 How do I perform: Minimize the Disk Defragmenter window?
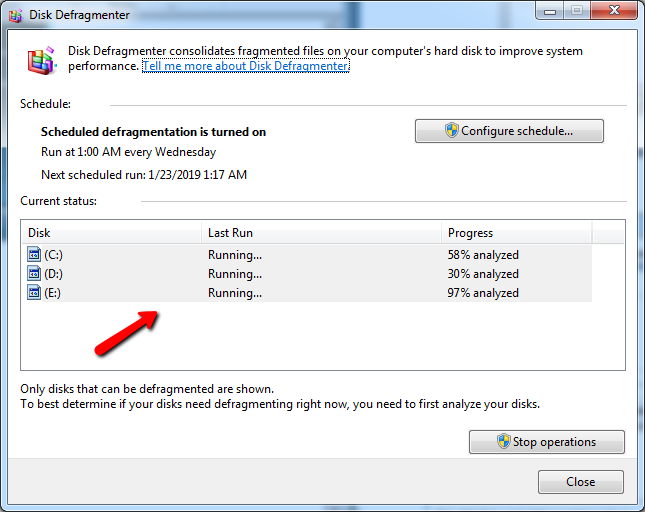[548, 11]
